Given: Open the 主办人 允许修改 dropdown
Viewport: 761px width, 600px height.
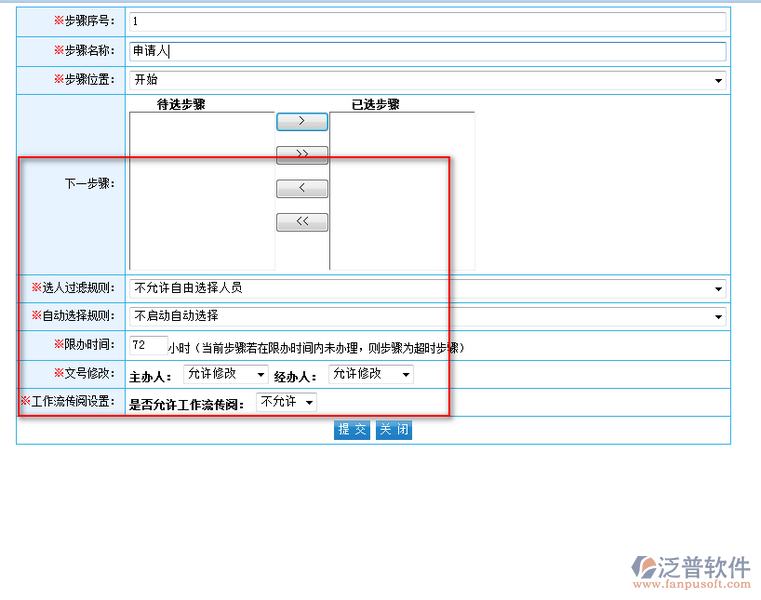Looking at the screenshot, I should [x=226, y=374].
